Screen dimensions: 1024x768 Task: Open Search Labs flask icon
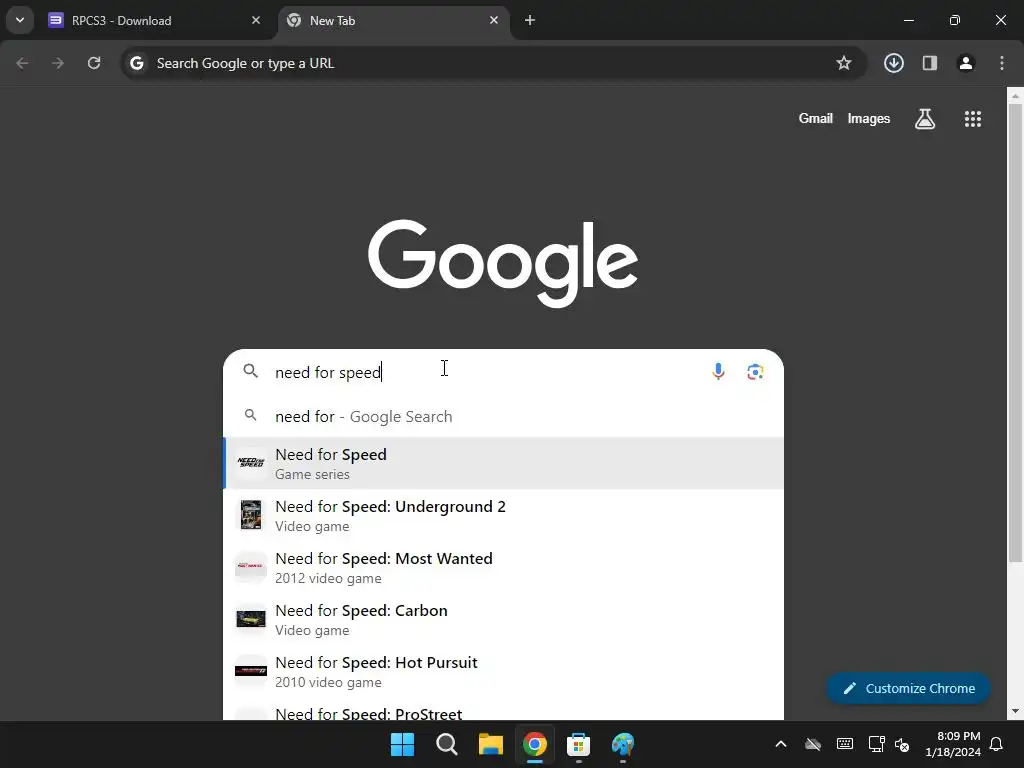pyautogui.click(x=925, y=119)
